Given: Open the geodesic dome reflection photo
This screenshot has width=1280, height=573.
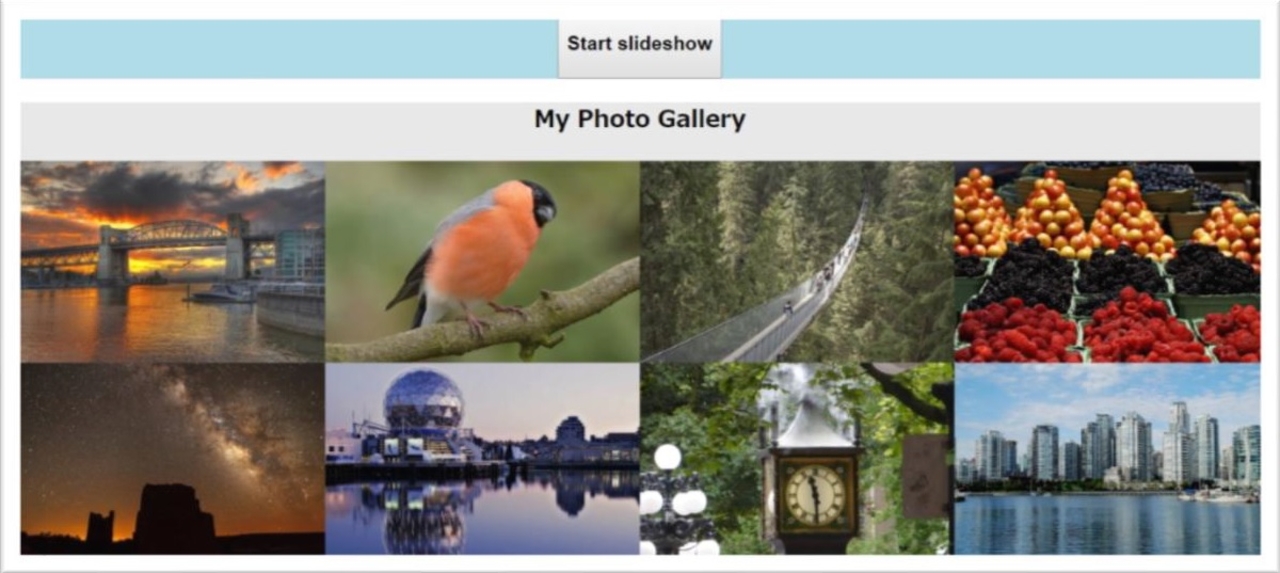Looking at the screenshot, I should 482,458.
